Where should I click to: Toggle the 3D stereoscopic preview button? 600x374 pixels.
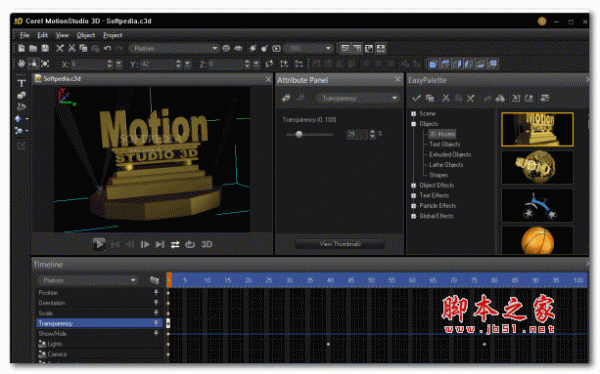[x=207, y=244]
